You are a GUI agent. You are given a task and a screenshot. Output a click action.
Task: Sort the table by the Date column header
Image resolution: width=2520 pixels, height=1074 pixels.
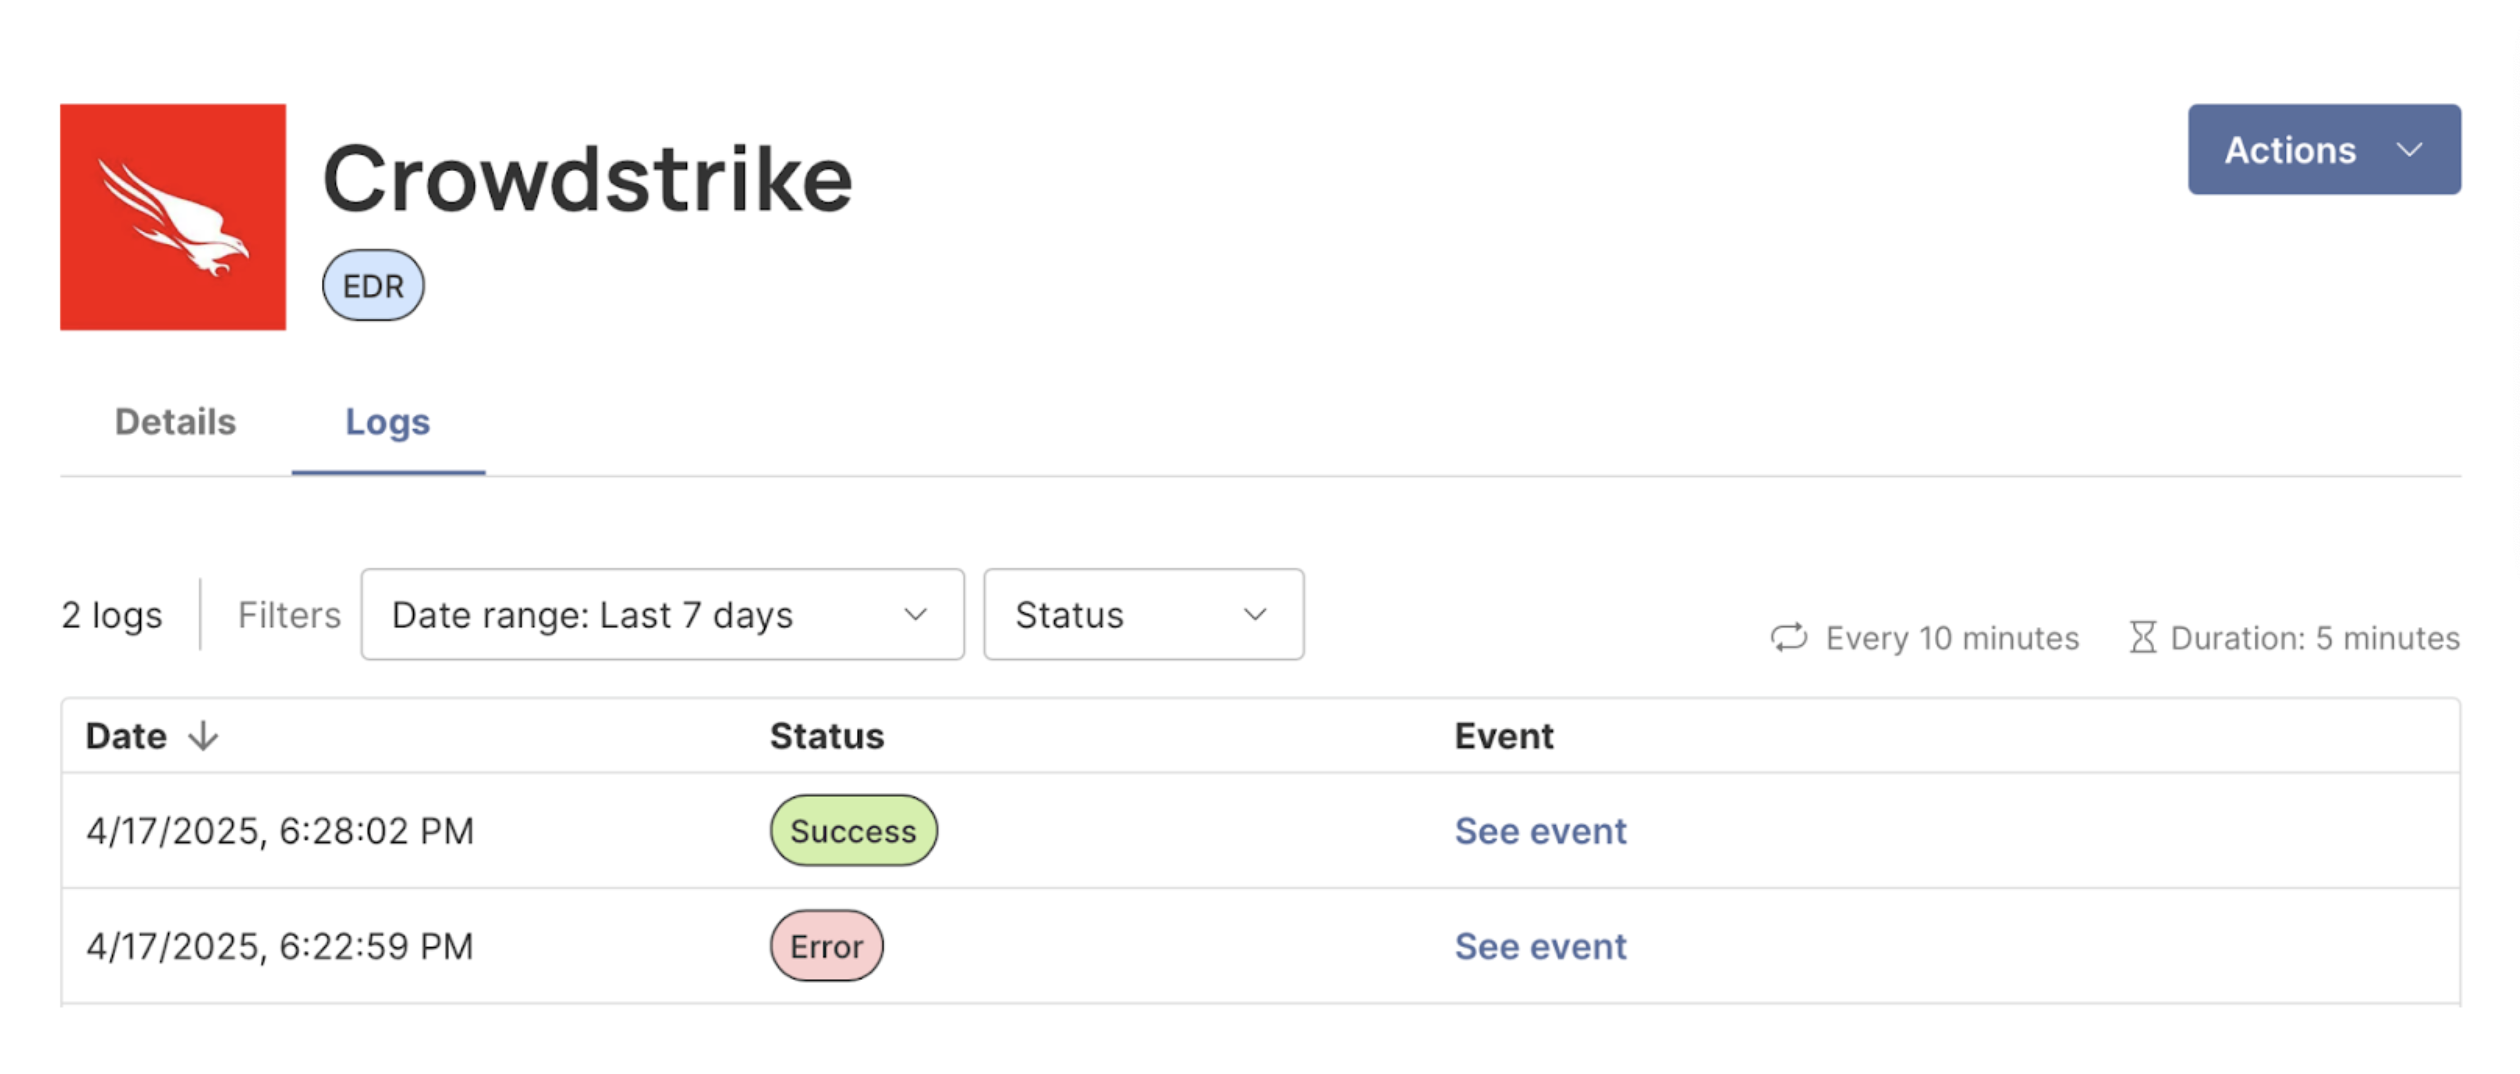[x=127, y=737]
